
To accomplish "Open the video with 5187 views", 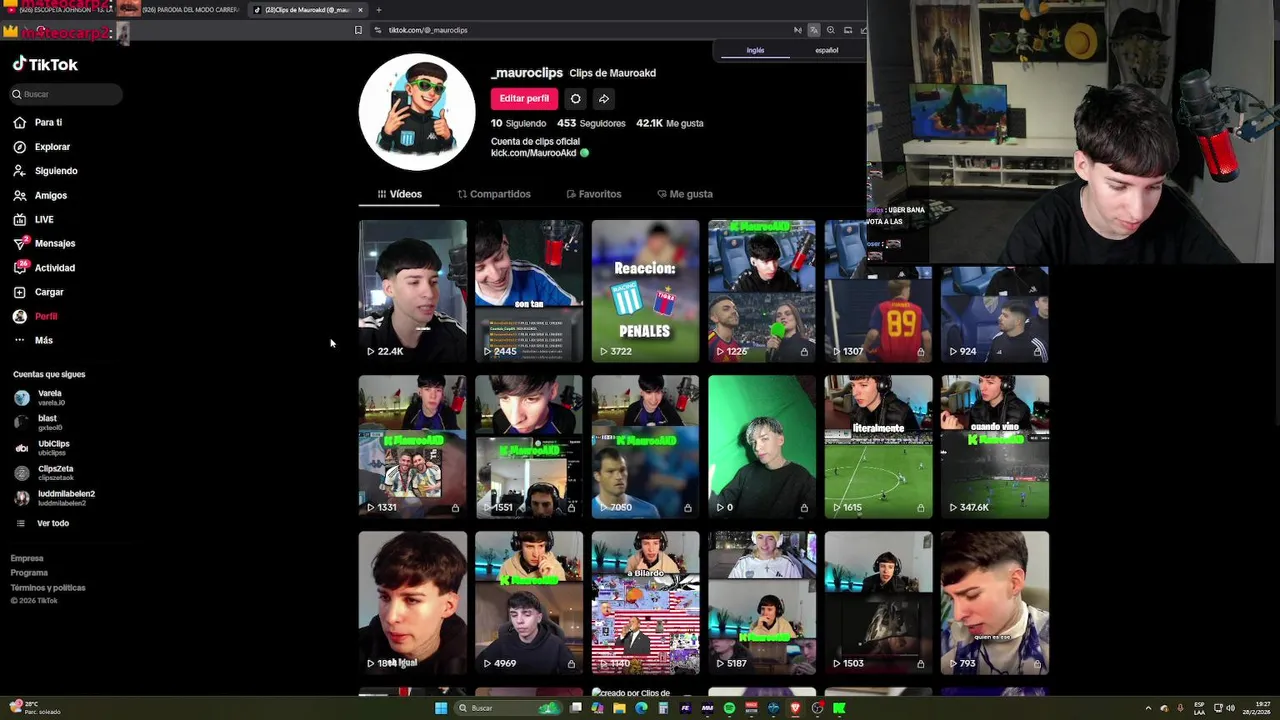I will point(762,603).
